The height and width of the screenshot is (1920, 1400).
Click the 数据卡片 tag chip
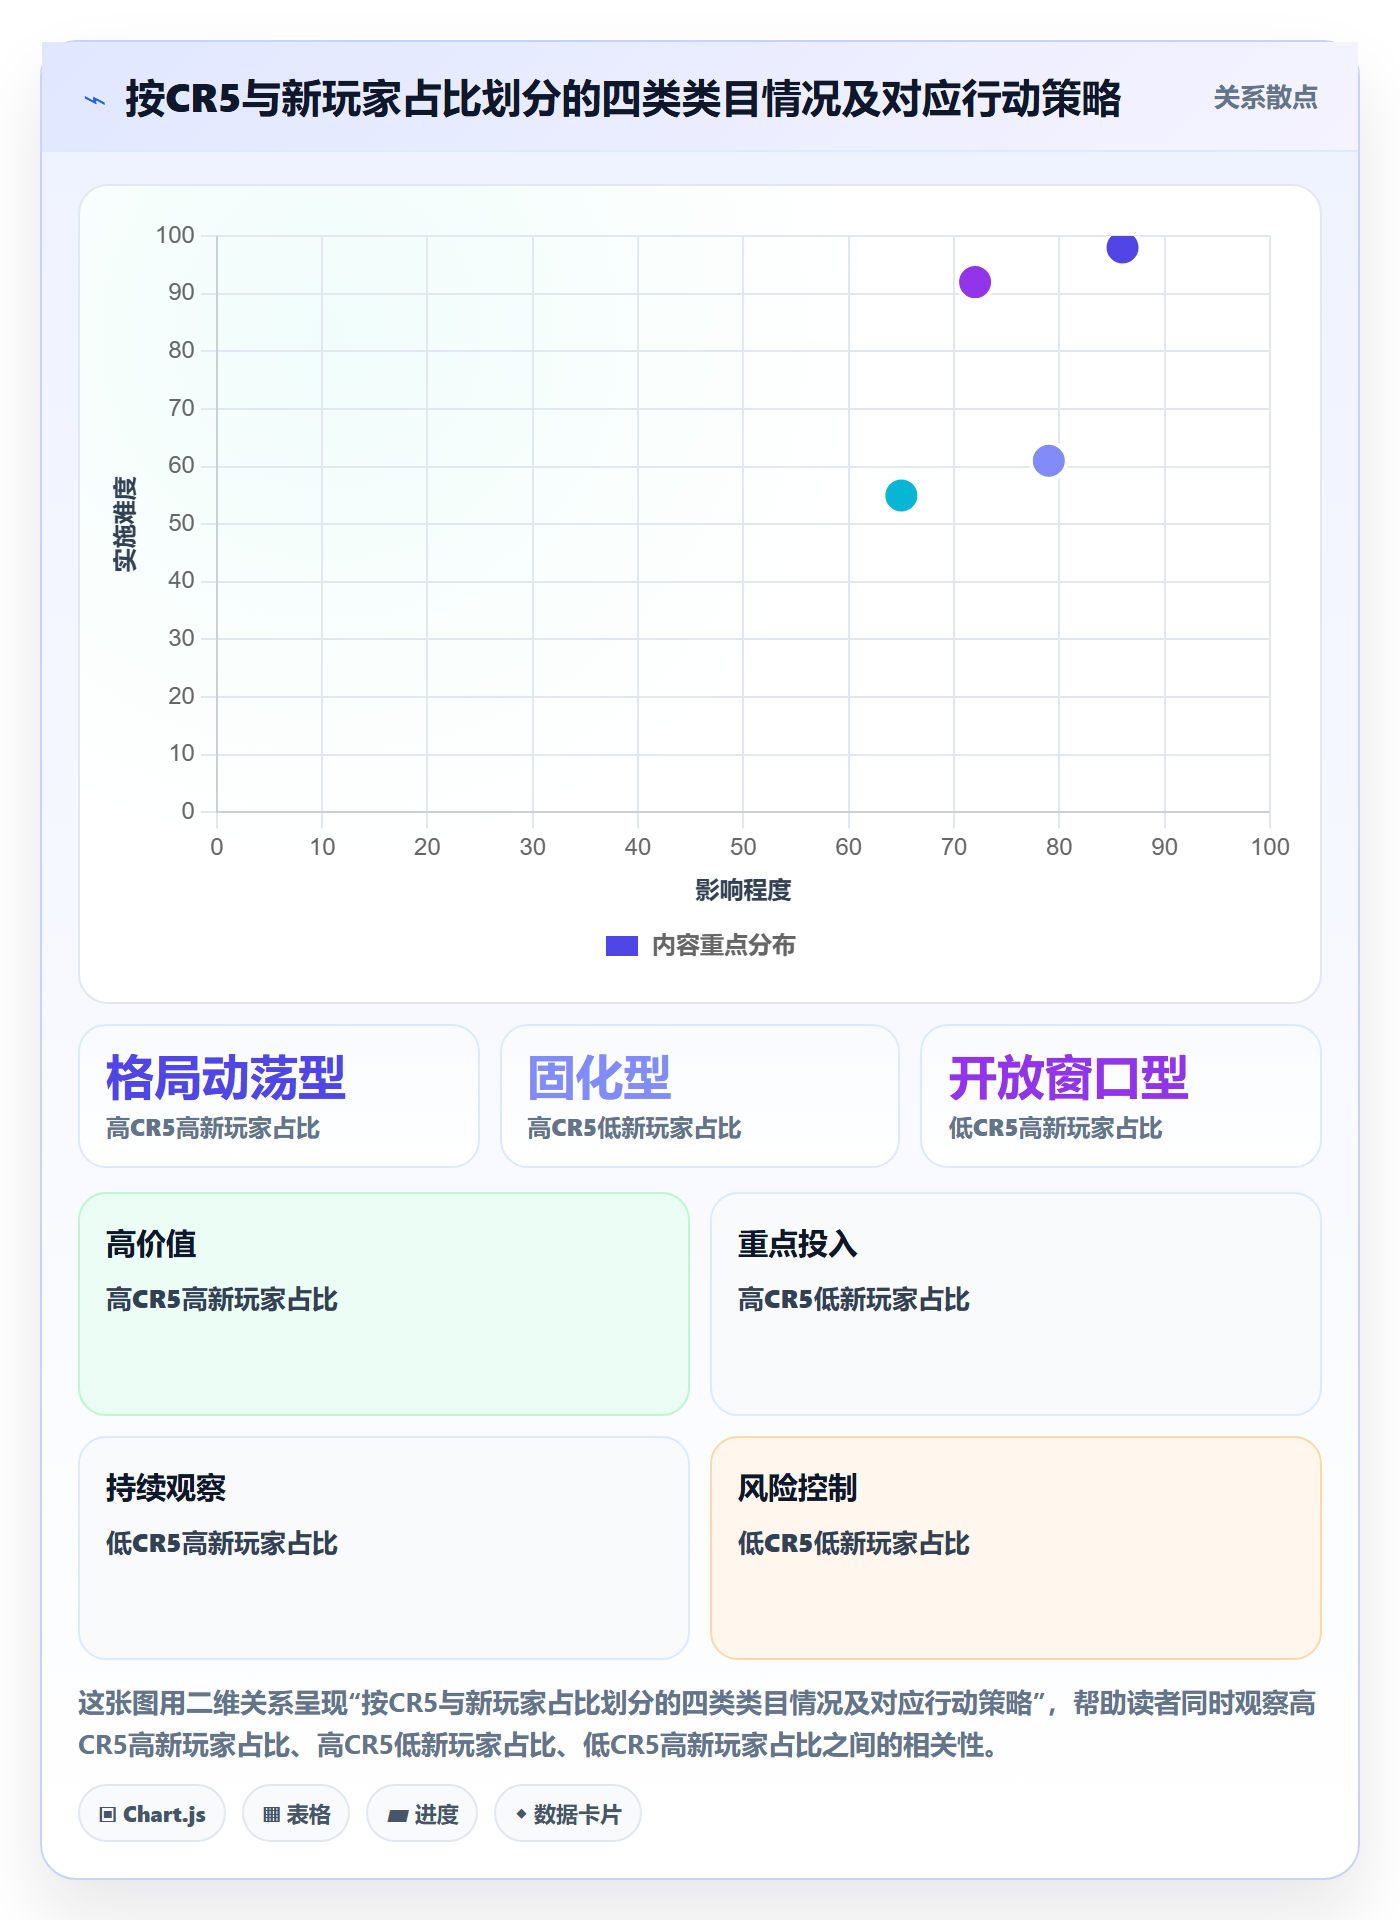click(x=568, y=1814)
